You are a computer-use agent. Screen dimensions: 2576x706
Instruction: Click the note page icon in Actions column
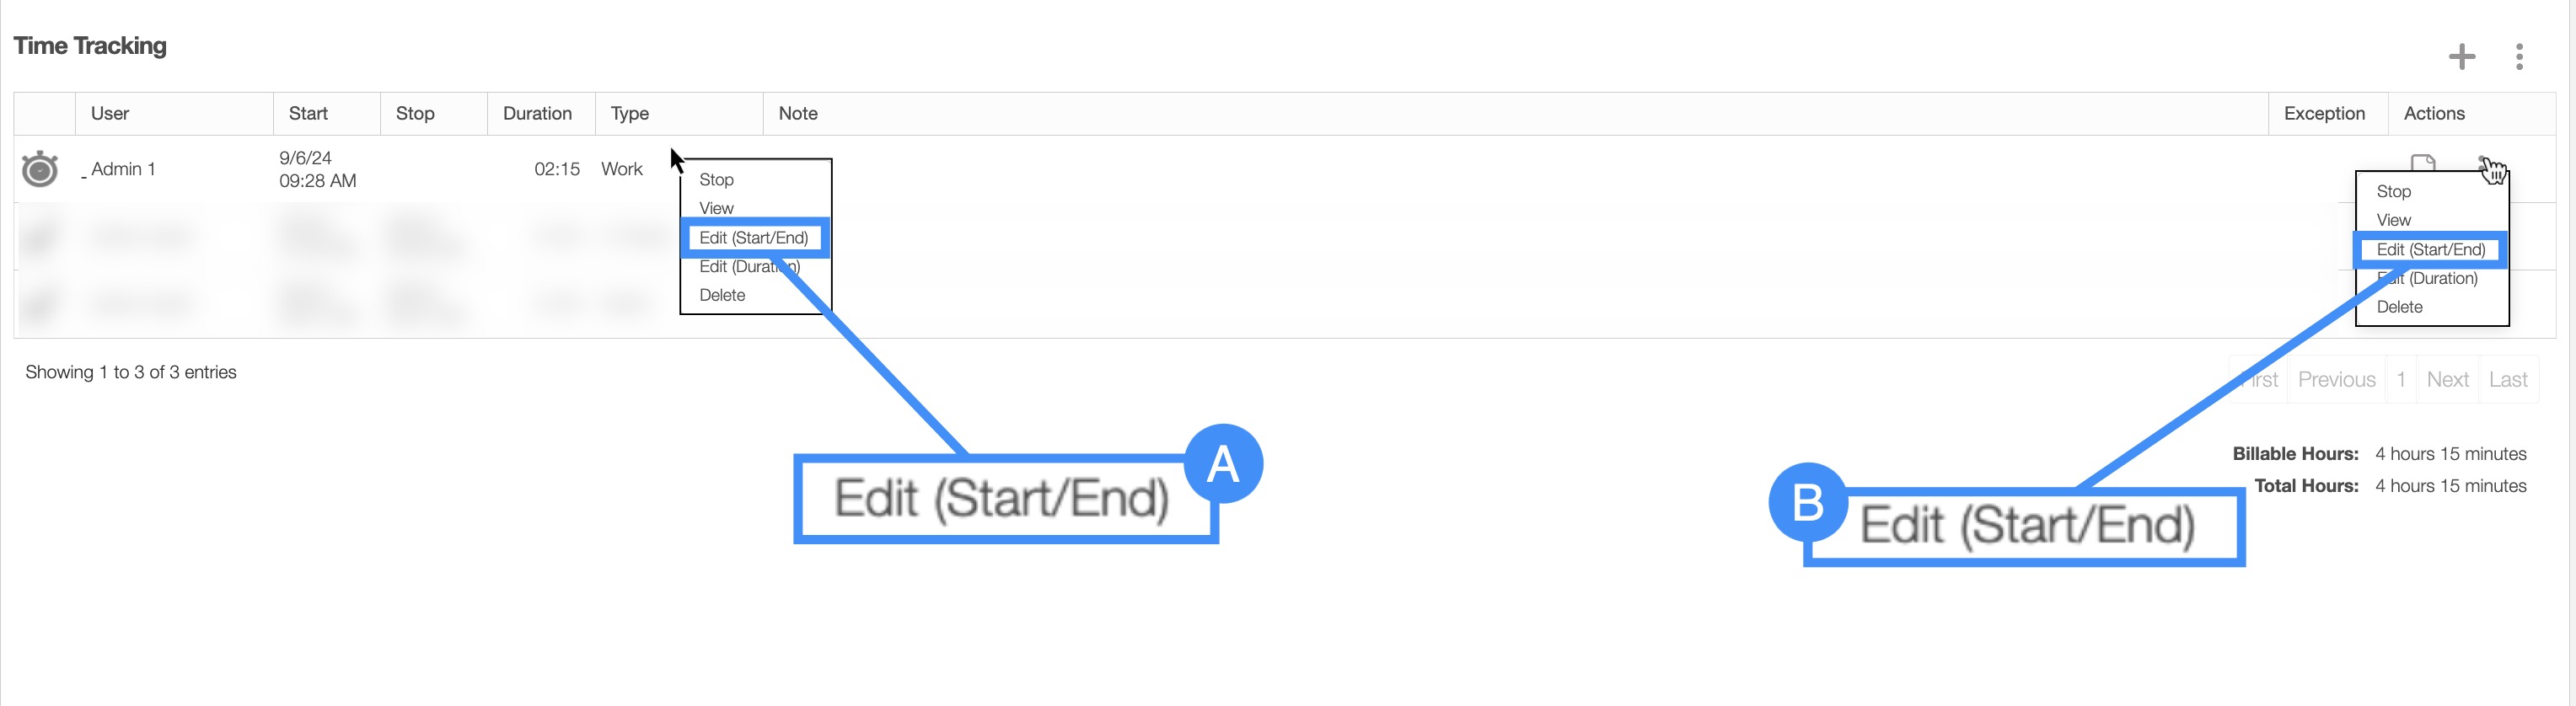[x=2422, y=163]
